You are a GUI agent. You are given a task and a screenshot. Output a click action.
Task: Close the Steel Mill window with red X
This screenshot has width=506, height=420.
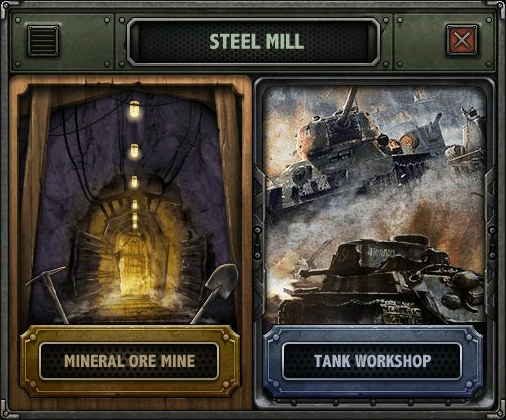tap(462, 40)
